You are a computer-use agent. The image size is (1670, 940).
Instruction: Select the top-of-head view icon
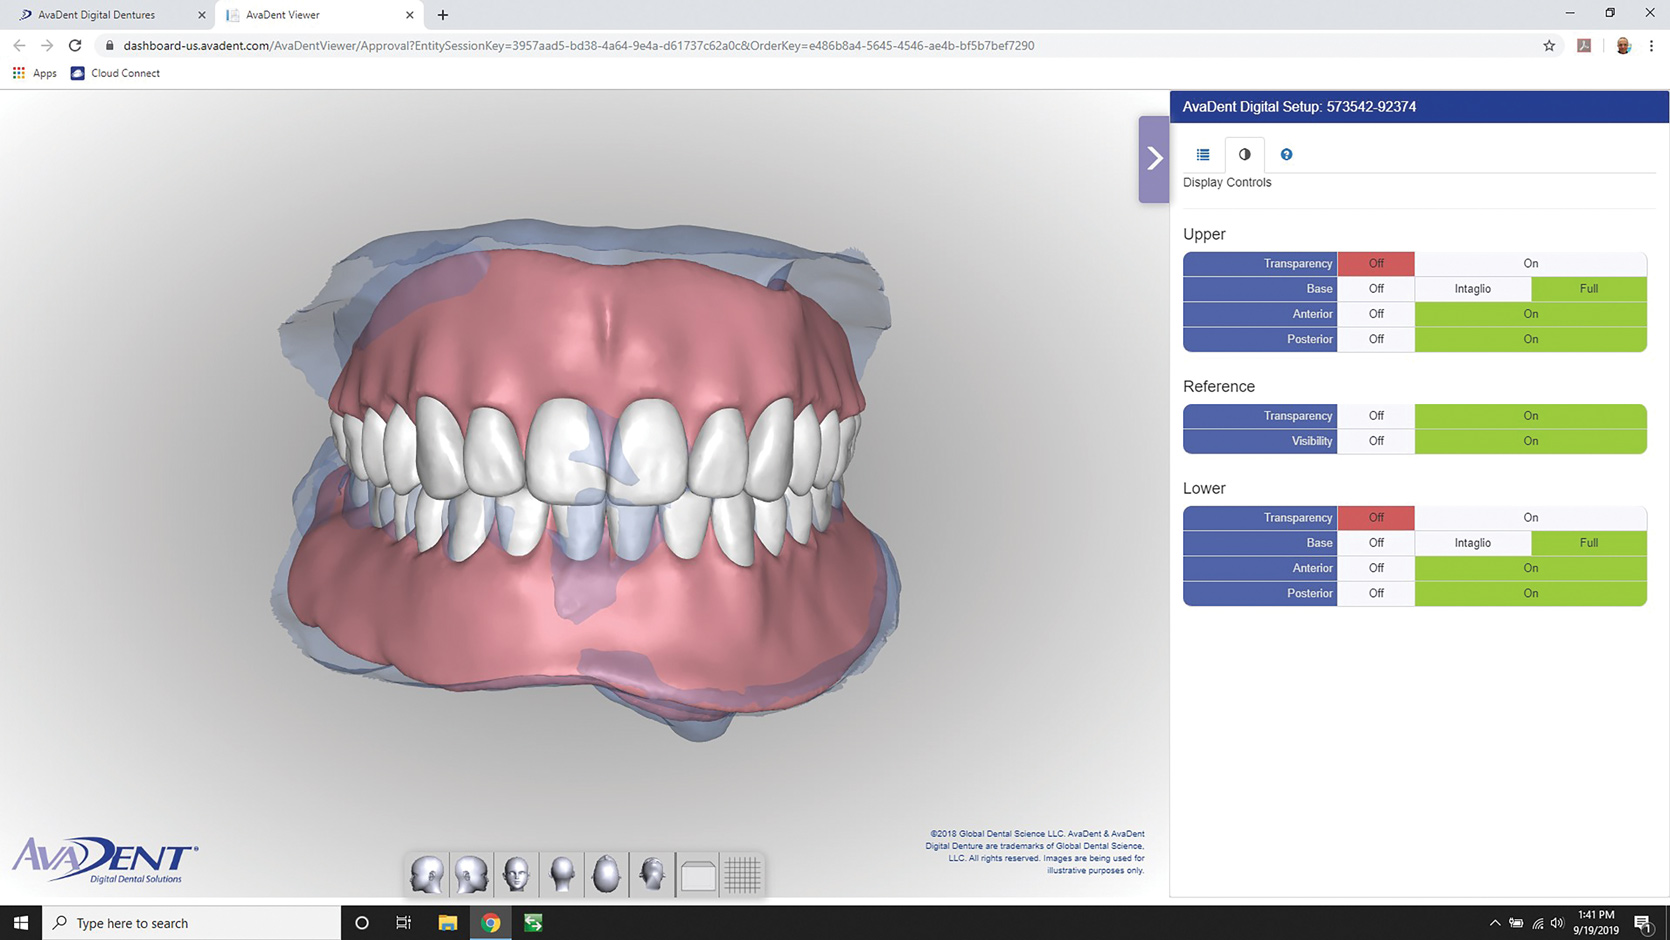pyautogui.click(x=607, y=875)
